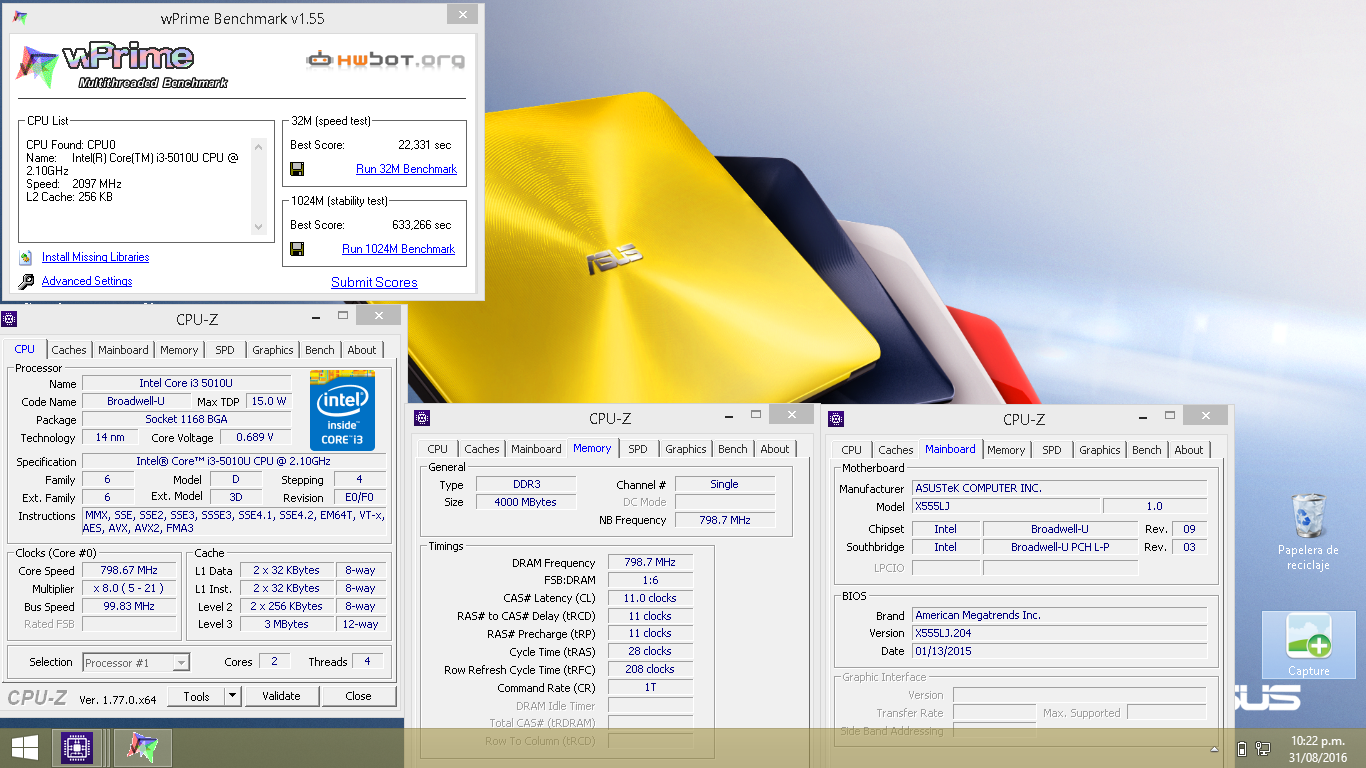Click the save icon beside 1024M Best Score
This screenshot has height=768, width=1366.
(x=297, y=249)
